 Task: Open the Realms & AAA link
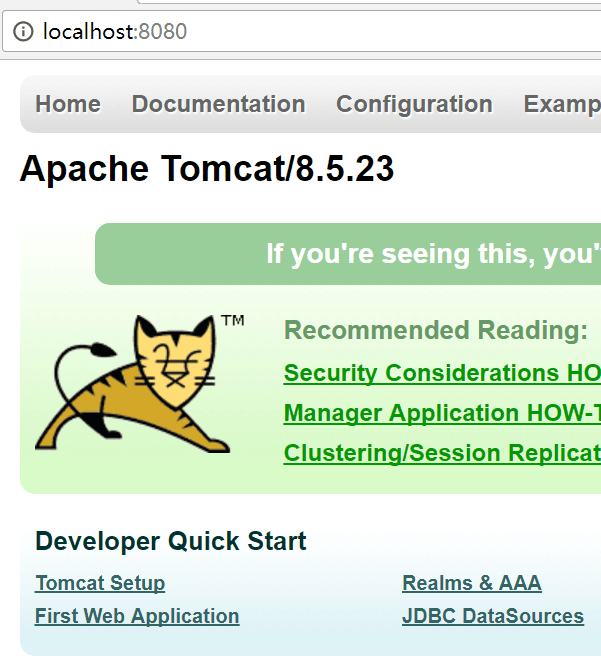pos(472,583)
